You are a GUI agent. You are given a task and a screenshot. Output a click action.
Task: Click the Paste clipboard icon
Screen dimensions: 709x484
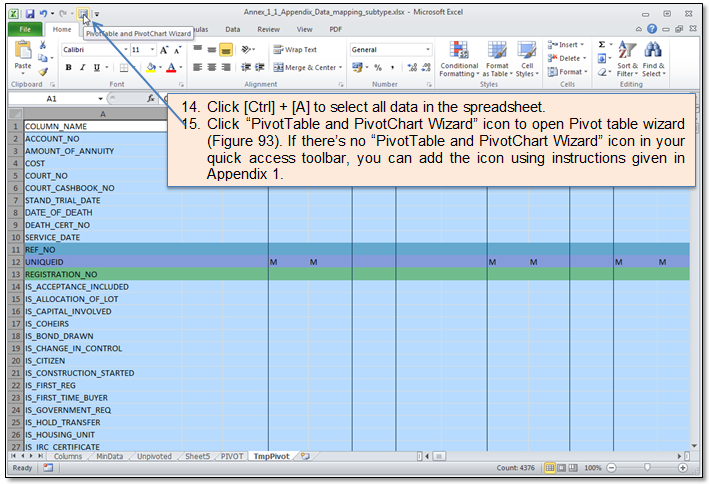pyautogui.click(x=23, y=58)
